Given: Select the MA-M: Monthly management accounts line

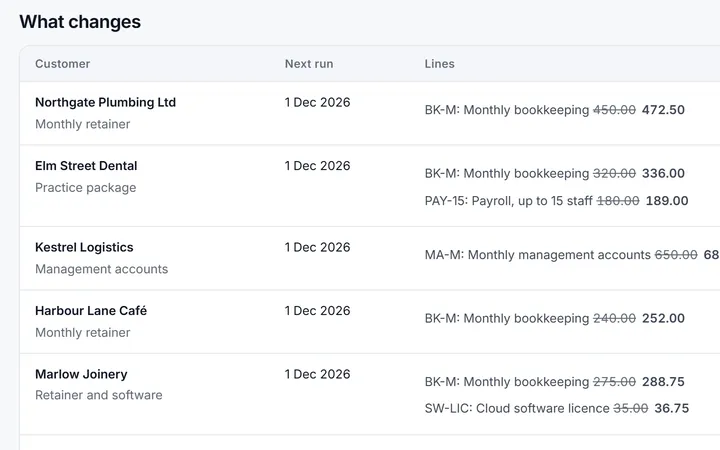Looking at the screenshot, I should (538, 255).
